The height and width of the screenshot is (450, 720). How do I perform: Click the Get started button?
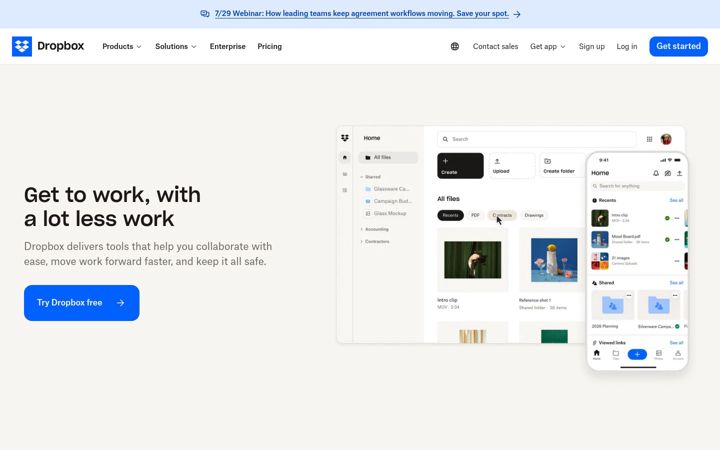tap(678, 46)
